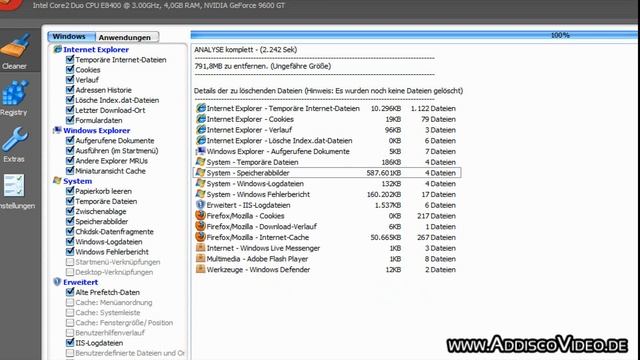Toggle Adressen Historie checkbox
Screen dimensions: 640x360
point(70,90)
